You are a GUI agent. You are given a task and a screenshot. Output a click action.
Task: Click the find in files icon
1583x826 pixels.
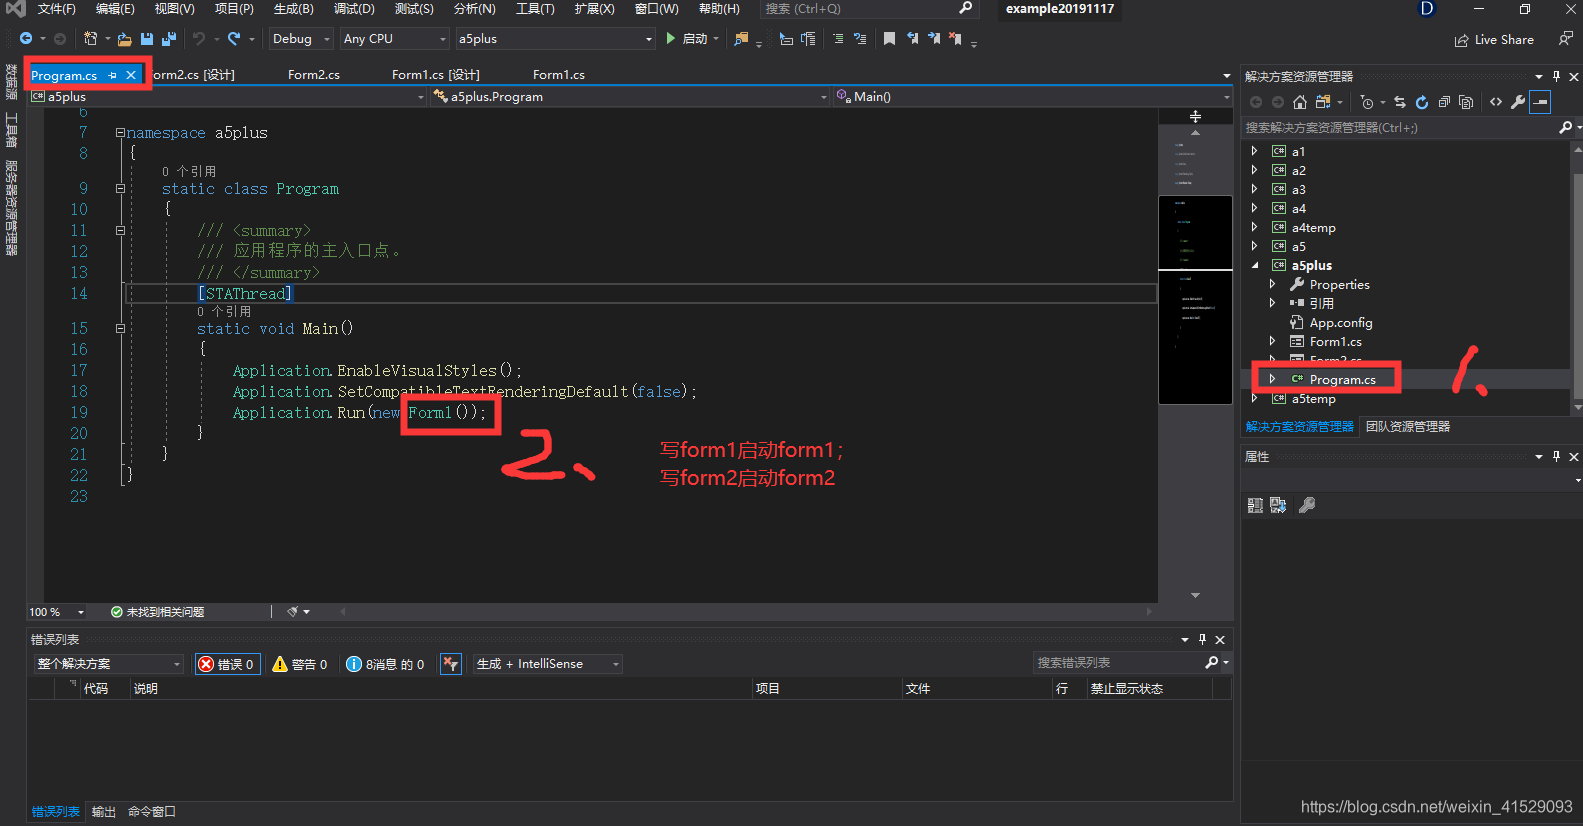741,39
